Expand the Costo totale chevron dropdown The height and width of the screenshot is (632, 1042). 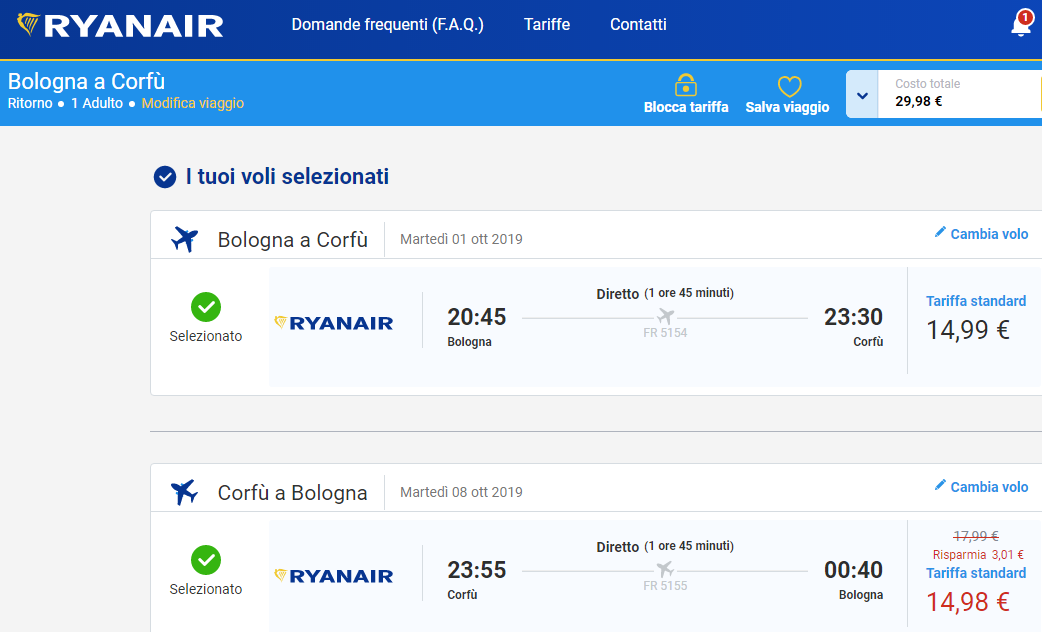click(x=862, y=95)
